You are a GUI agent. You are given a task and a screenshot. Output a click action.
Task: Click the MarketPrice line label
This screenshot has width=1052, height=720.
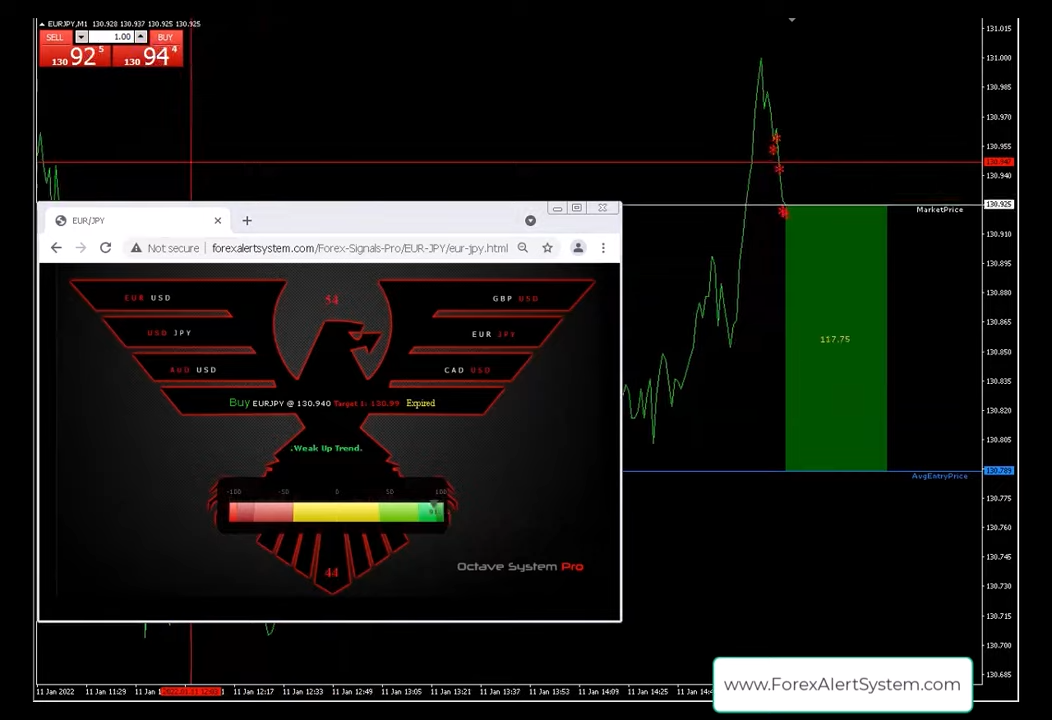(939, 210)
